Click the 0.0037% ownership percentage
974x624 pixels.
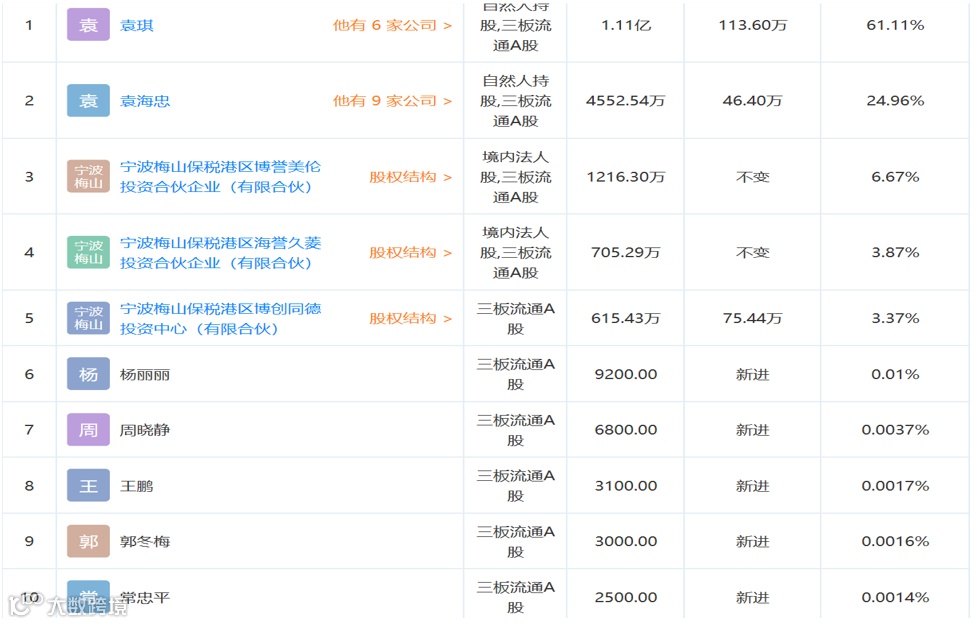[895, 430]
